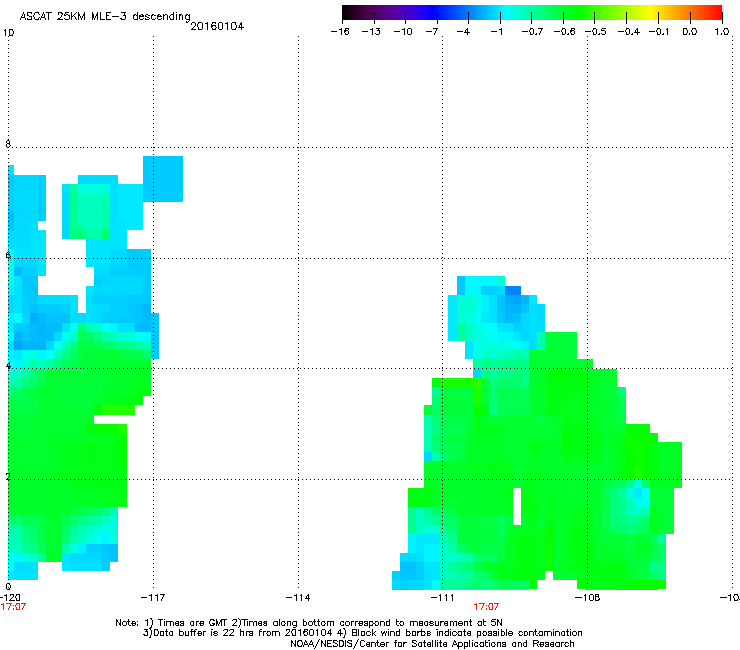Click the latitude axis label 8
The height and width of the screenshot is (650, 740).
tap(8, 144)
